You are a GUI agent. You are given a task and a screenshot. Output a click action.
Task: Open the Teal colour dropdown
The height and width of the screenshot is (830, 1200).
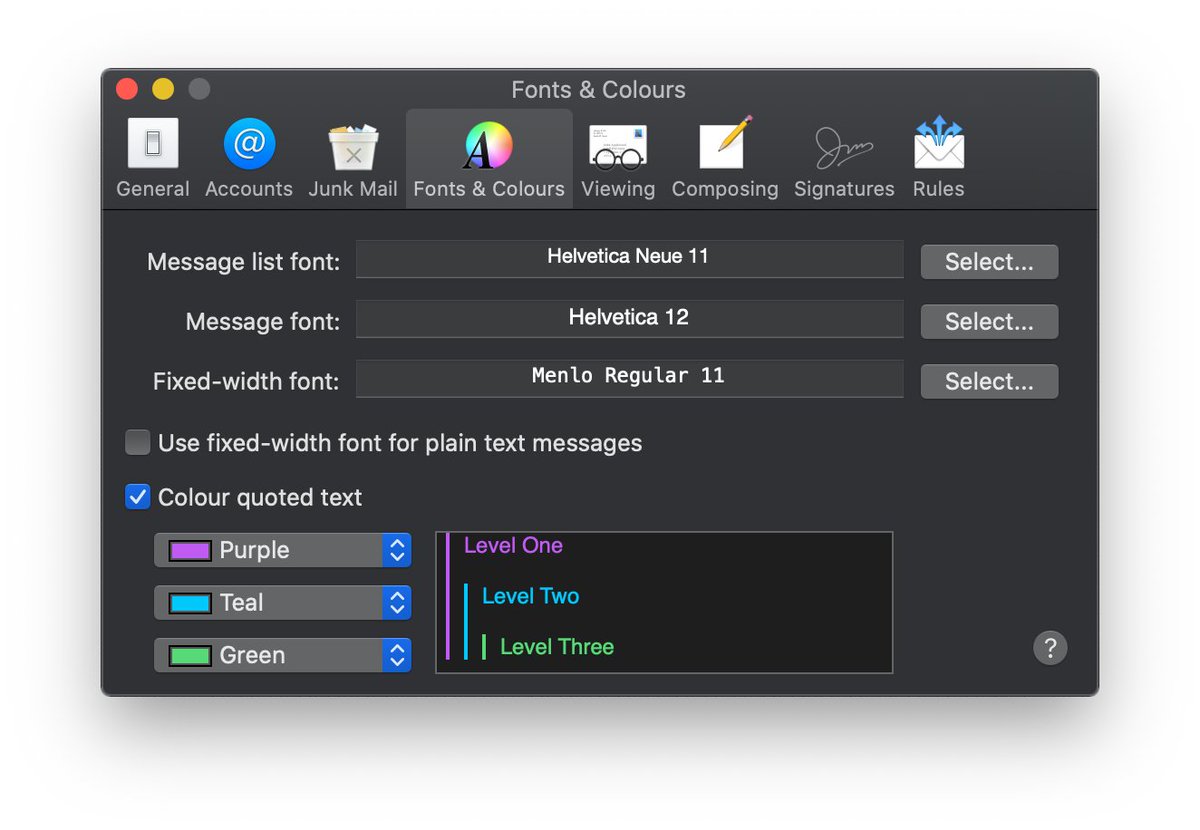click(x=283, y=603)
